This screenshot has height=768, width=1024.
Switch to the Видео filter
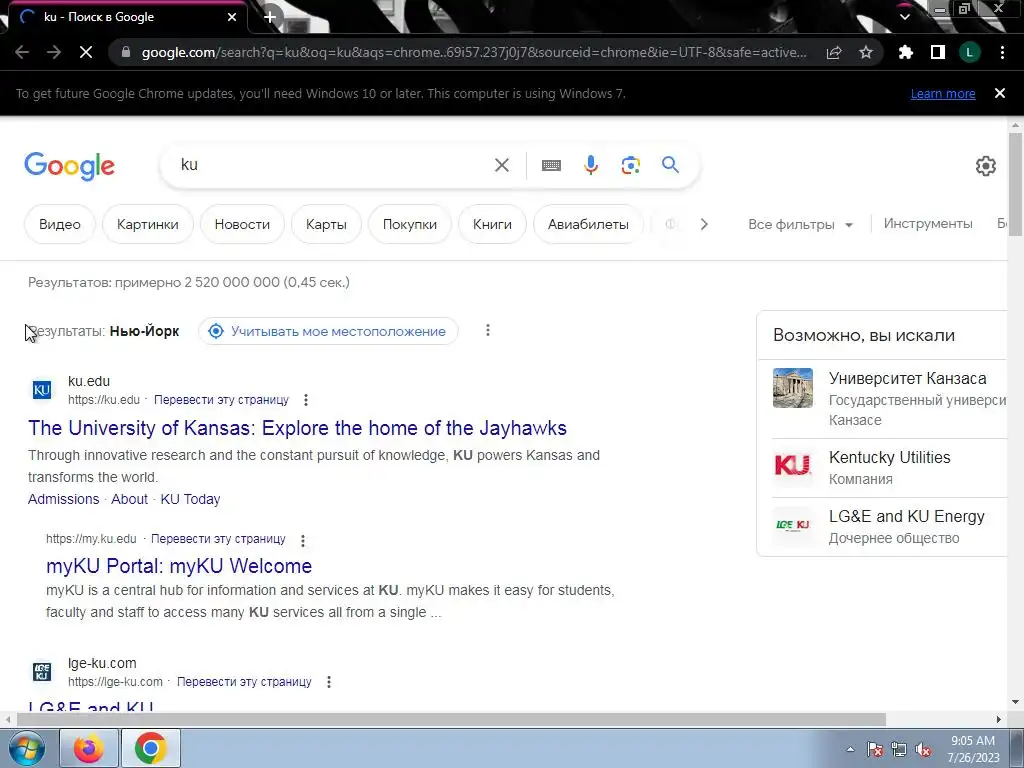click(60, 224)
